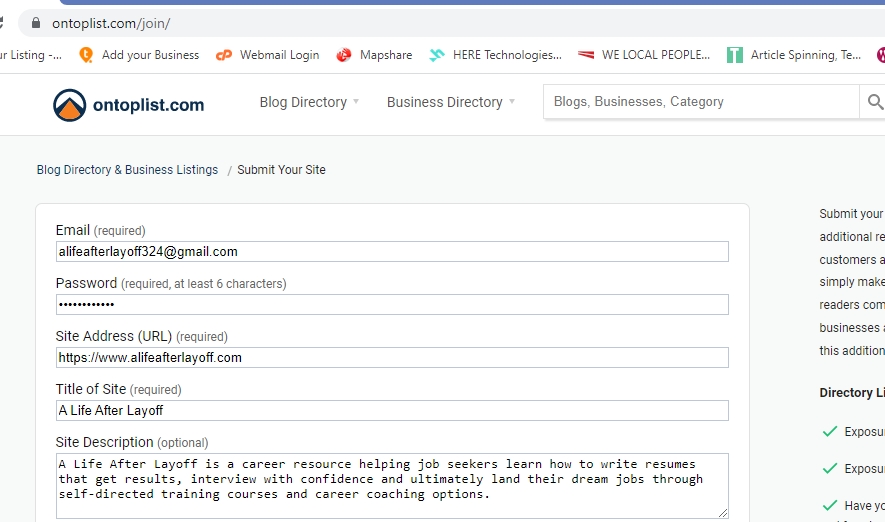Open the Add your Business bookmark icon
The height and width of the screenshot is (522, 885).
(x=86, y=55)
